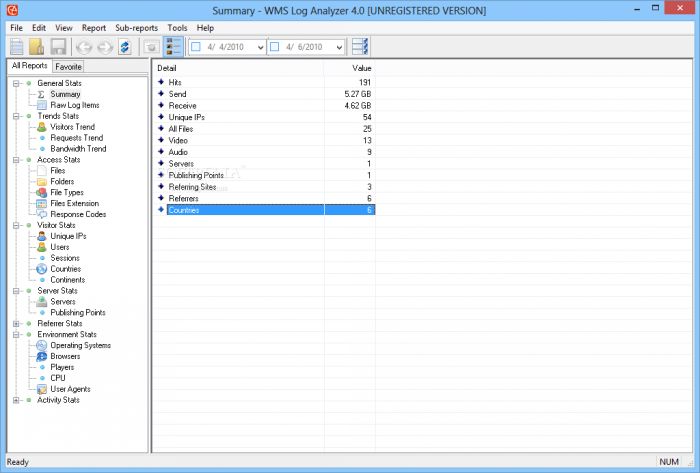
Task: Open the Edit menu
Action: [39, 28]
